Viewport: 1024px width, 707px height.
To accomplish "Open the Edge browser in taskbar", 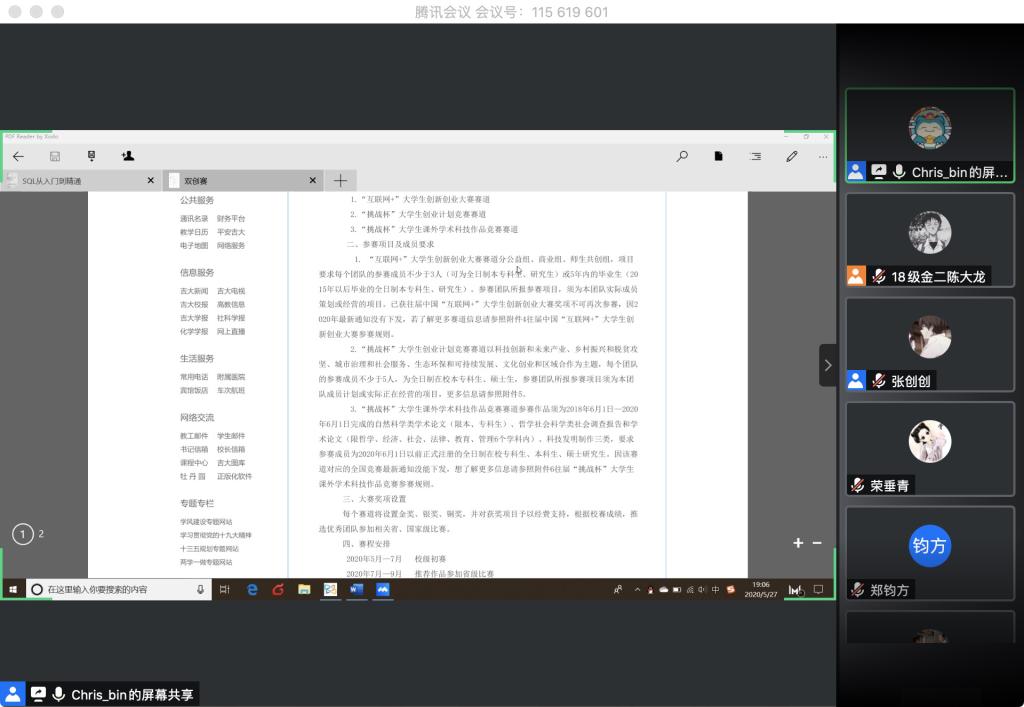I will [x=252, y=590].
